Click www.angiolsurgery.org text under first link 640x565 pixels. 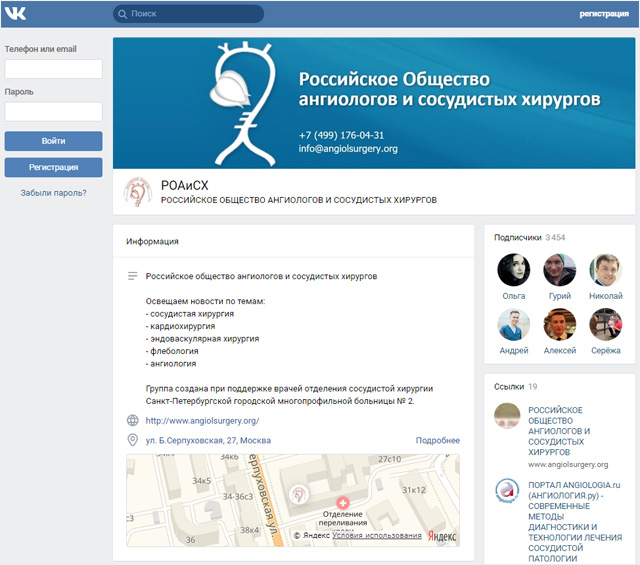(x=568, y=465)
